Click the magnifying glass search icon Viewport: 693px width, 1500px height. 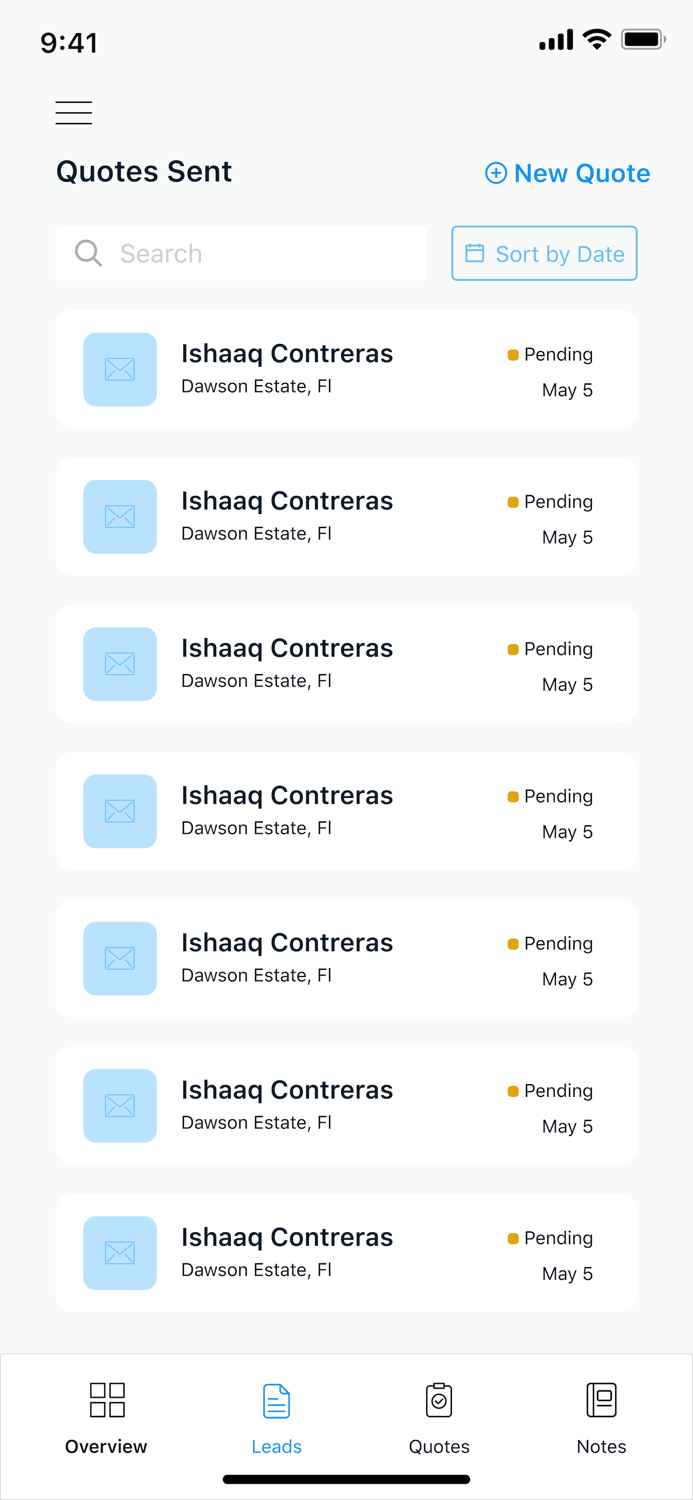(x=88, y=253)
